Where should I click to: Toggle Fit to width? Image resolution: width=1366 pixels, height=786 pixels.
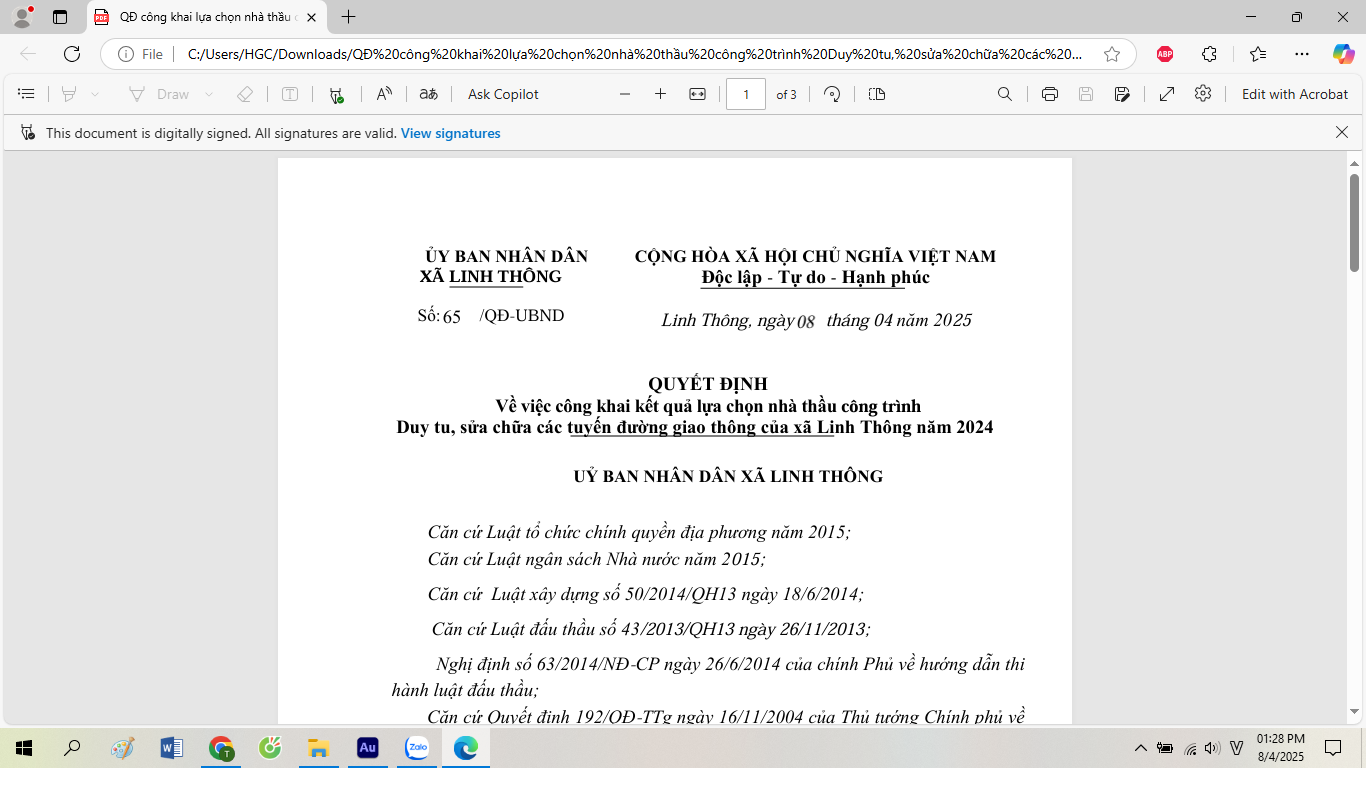(698, 94)
